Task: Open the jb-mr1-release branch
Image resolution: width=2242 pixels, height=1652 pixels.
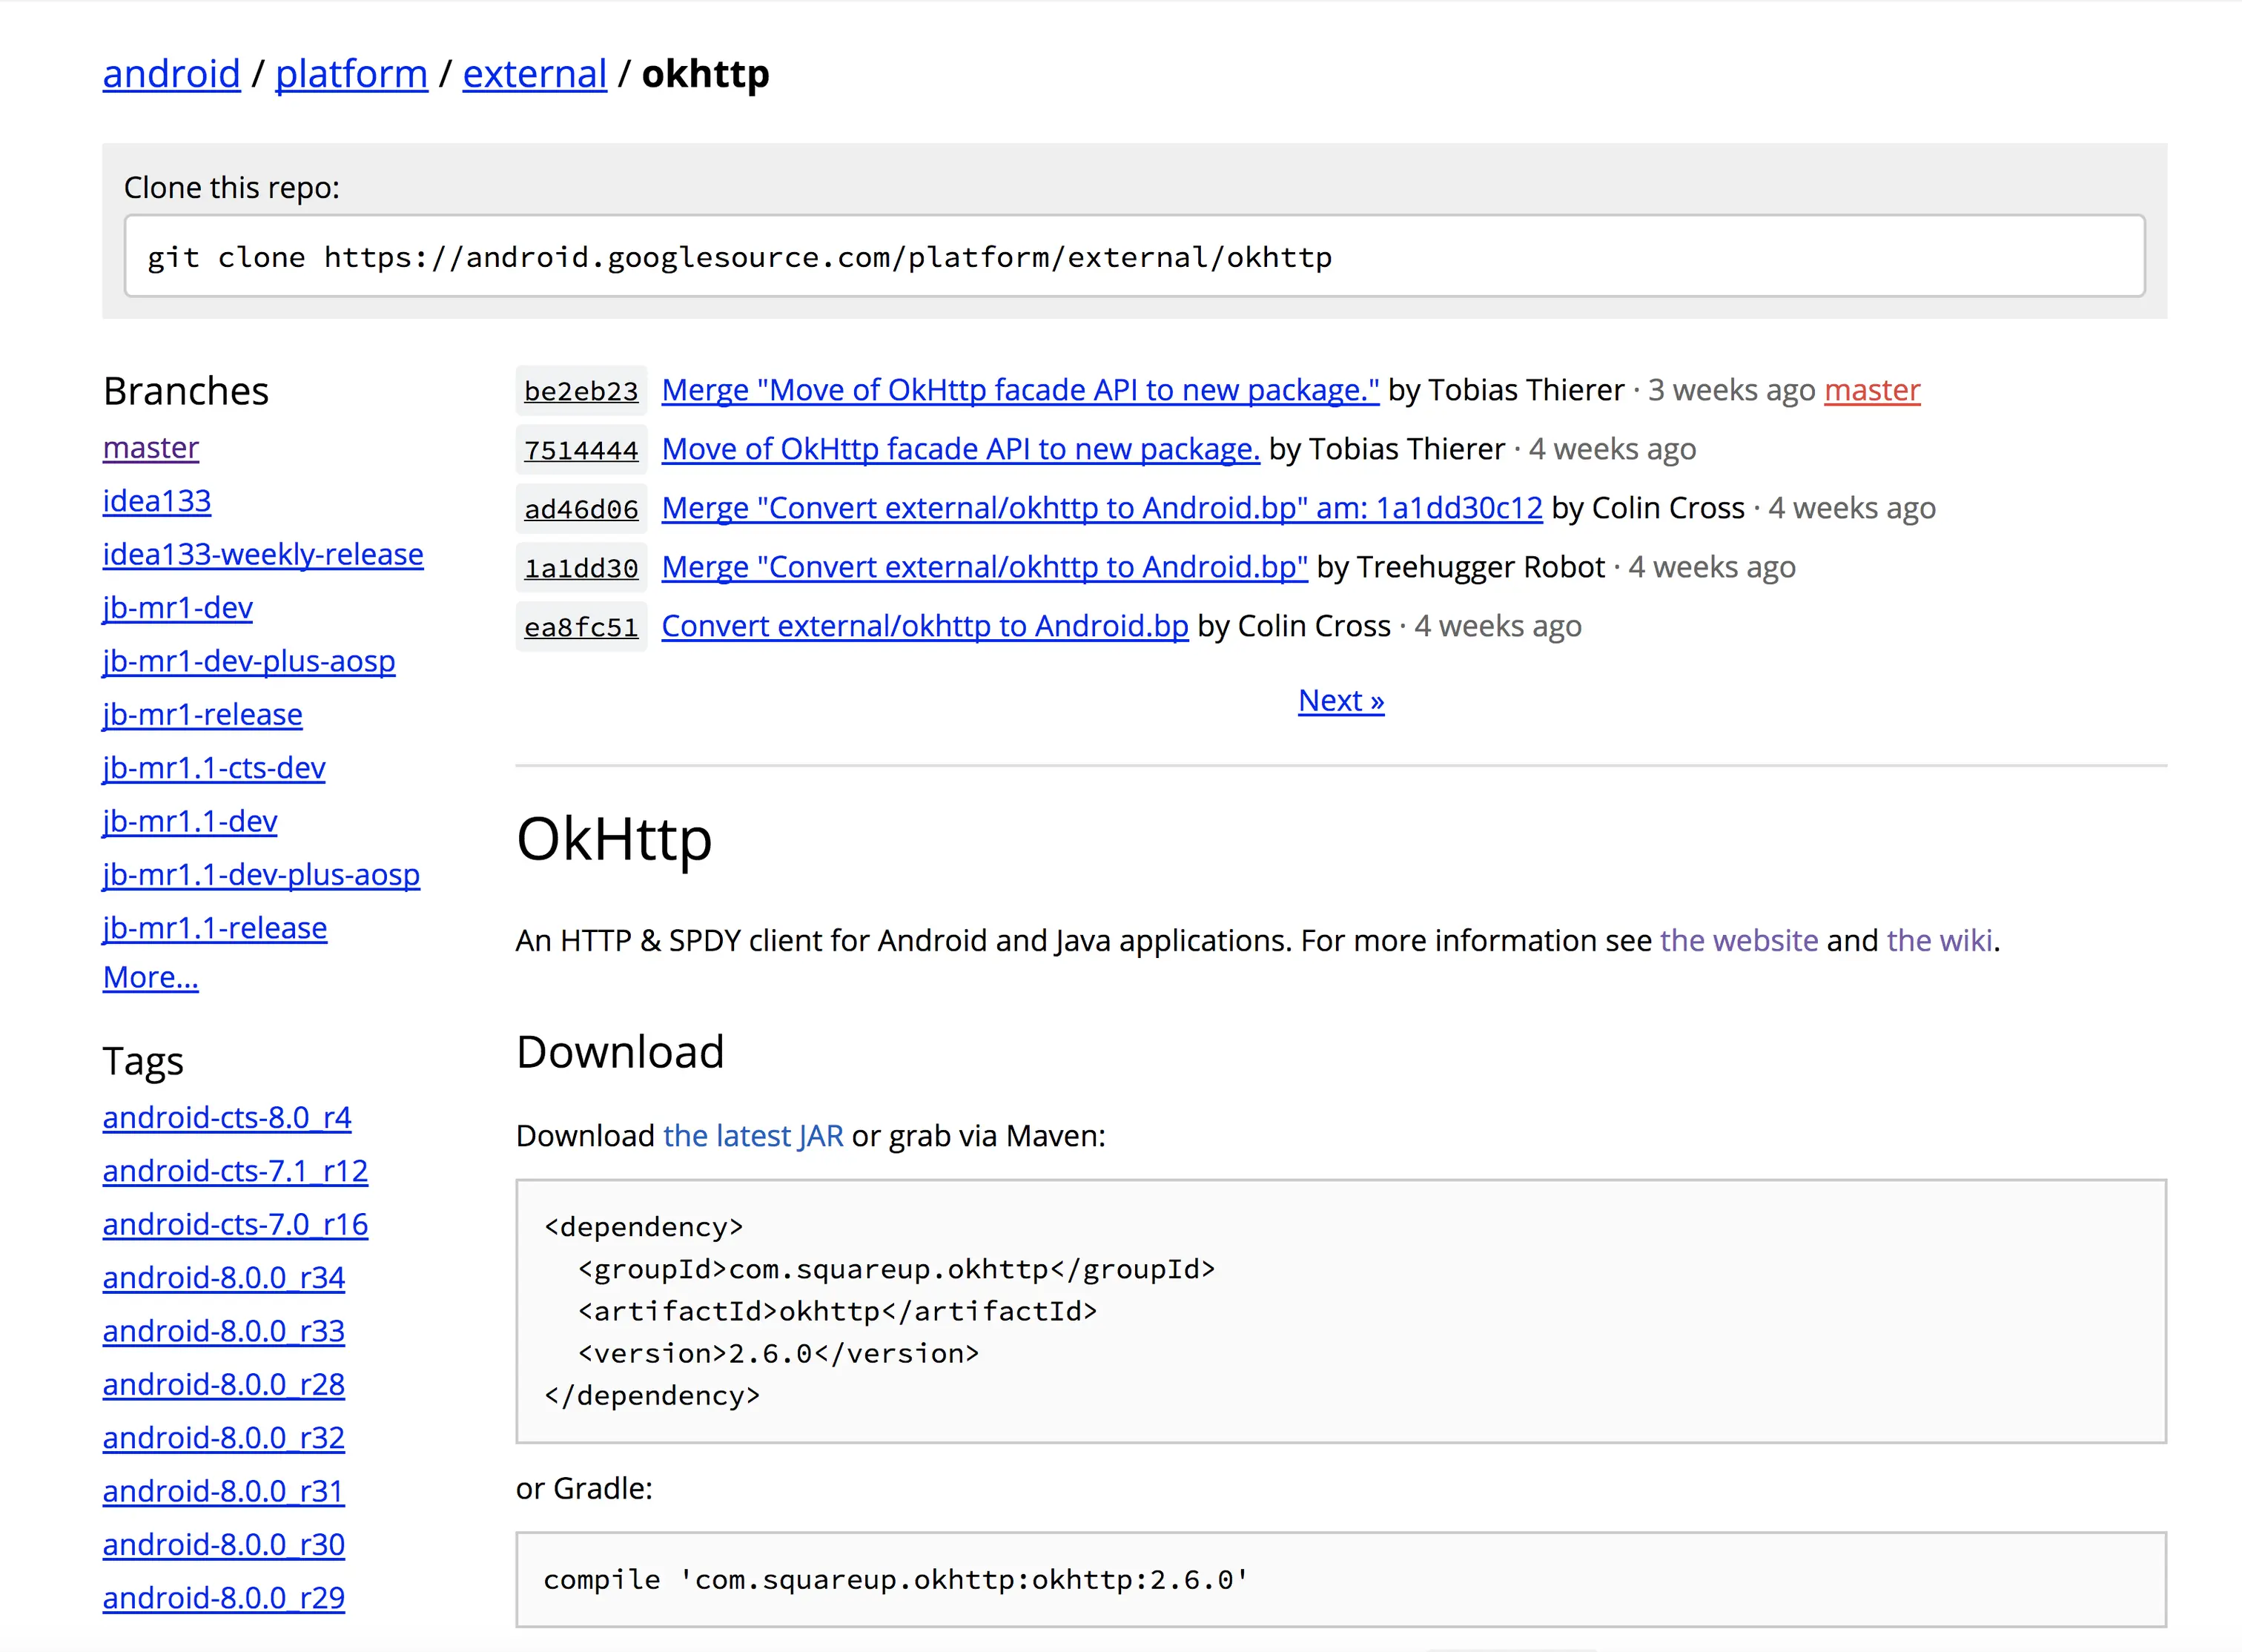Action: pos(203,714)
